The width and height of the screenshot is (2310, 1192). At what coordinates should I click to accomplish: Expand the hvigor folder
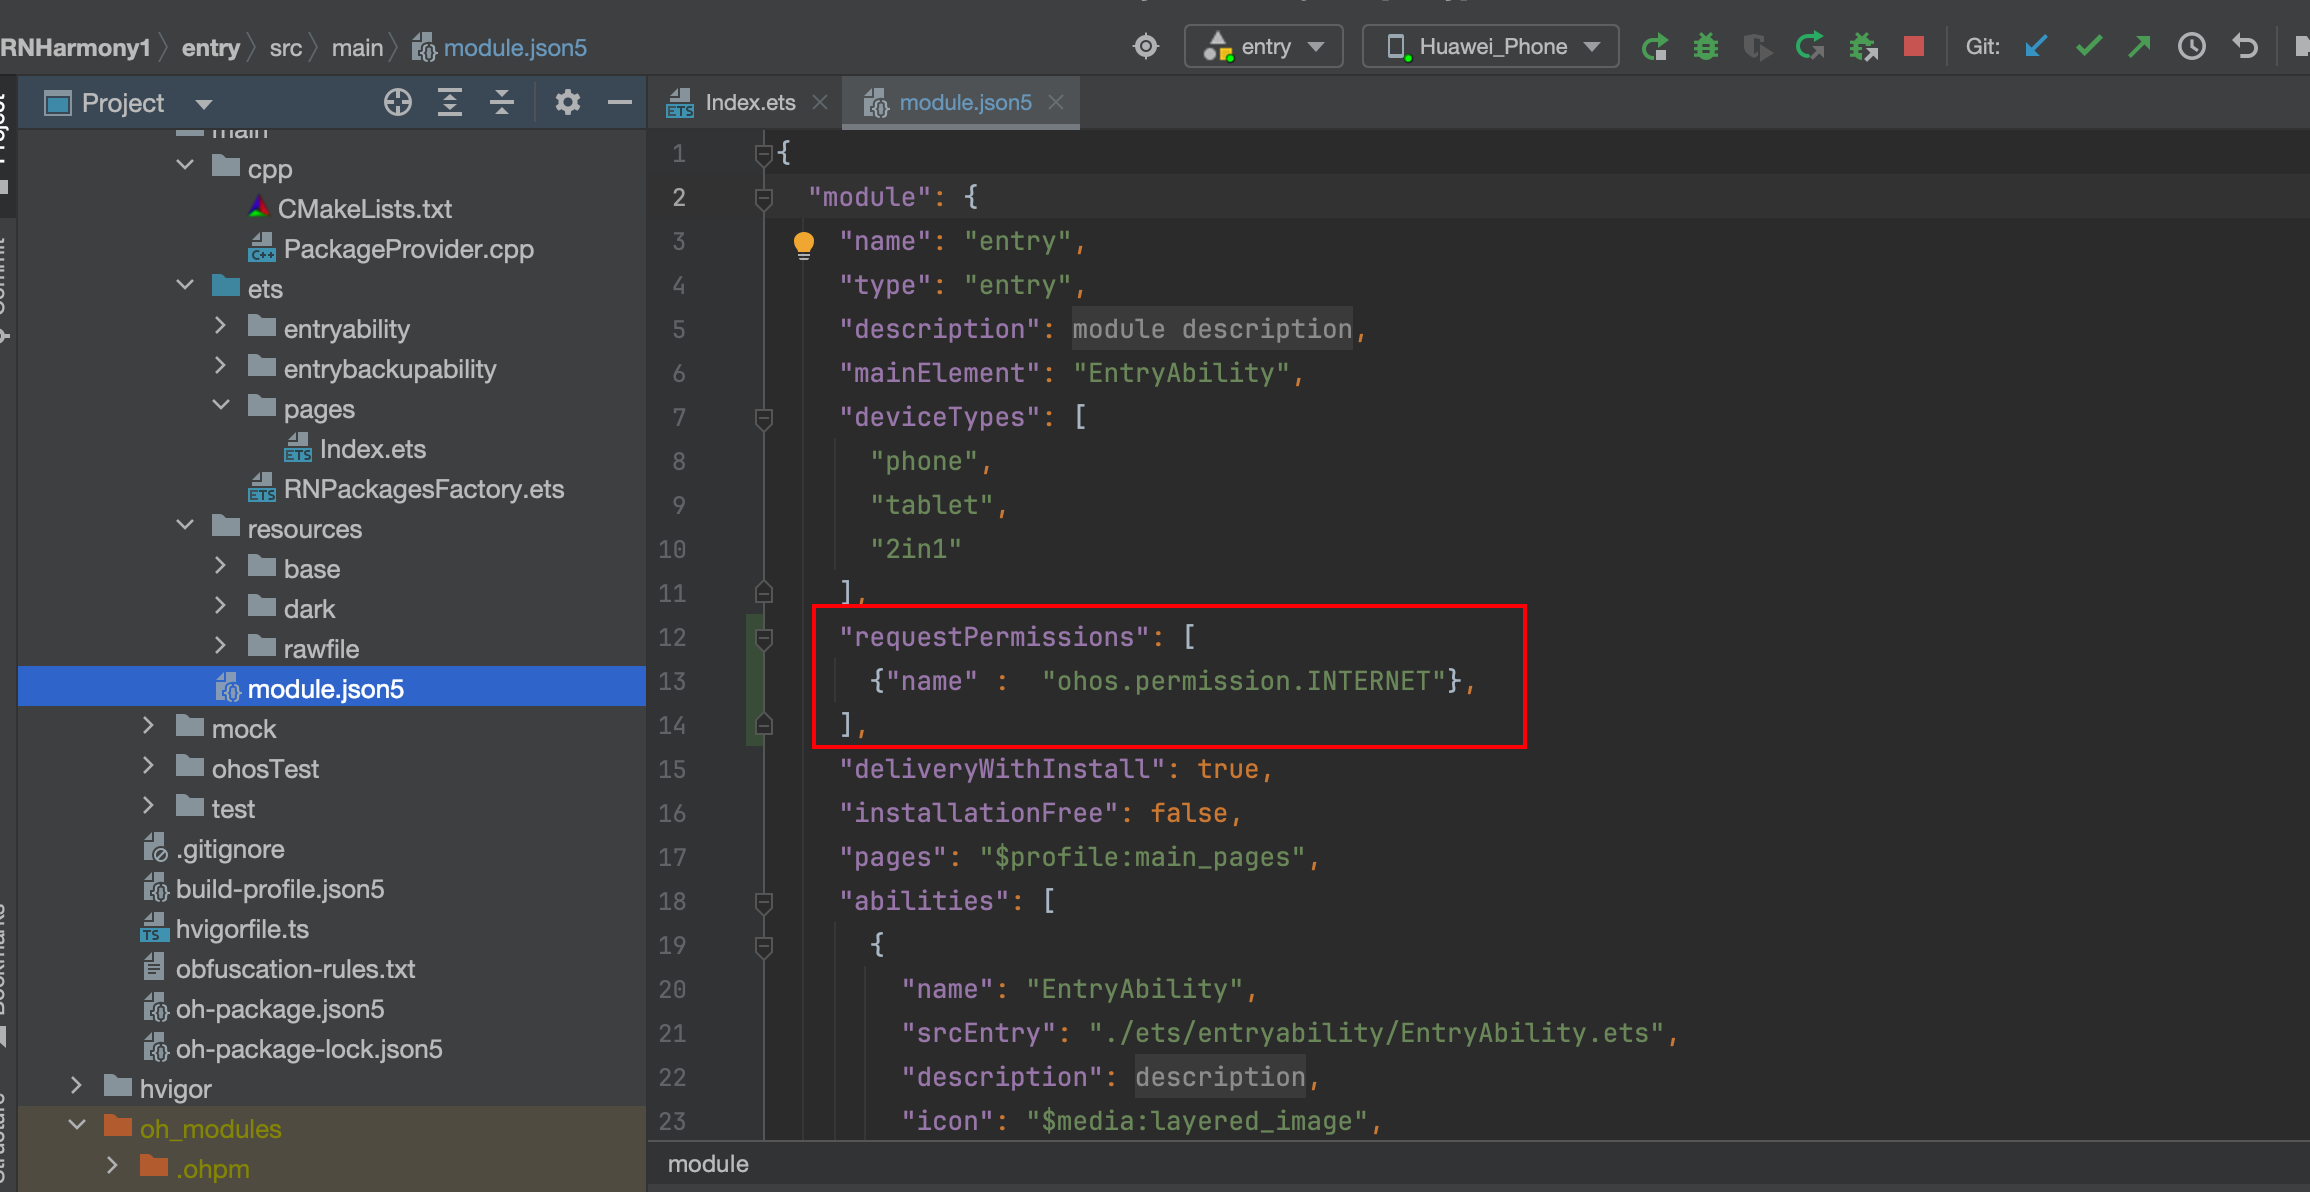coord(77,1085)
